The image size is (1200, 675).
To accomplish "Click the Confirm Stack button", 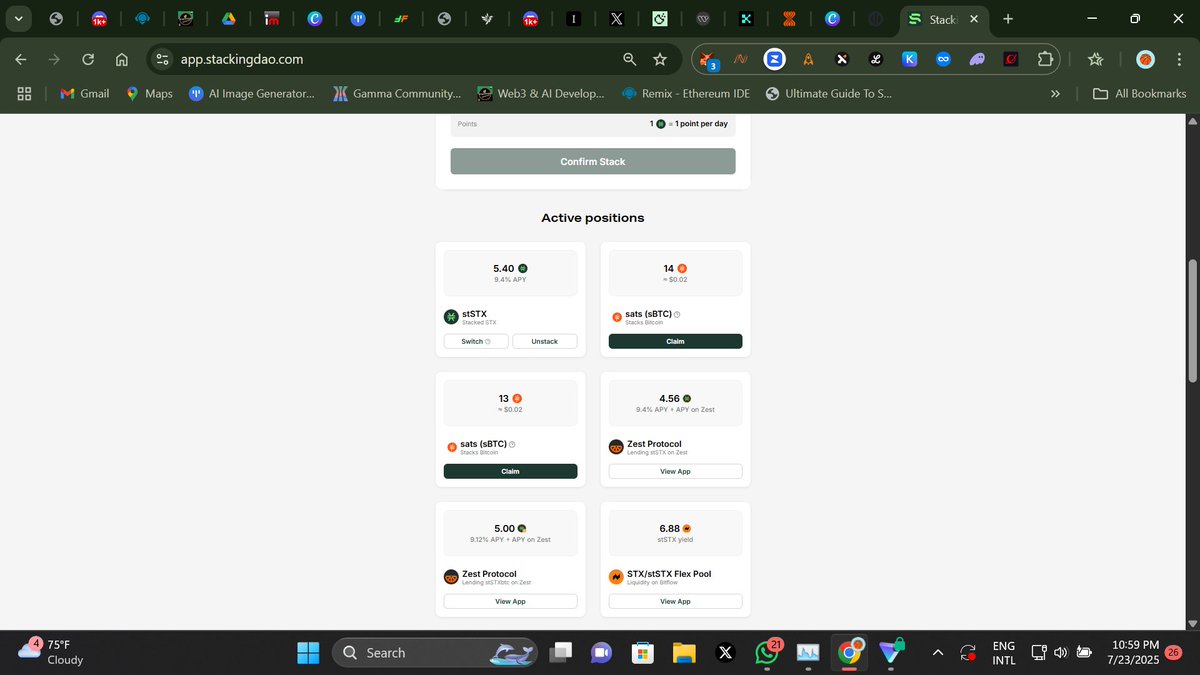I will click(x=593, y=161).
